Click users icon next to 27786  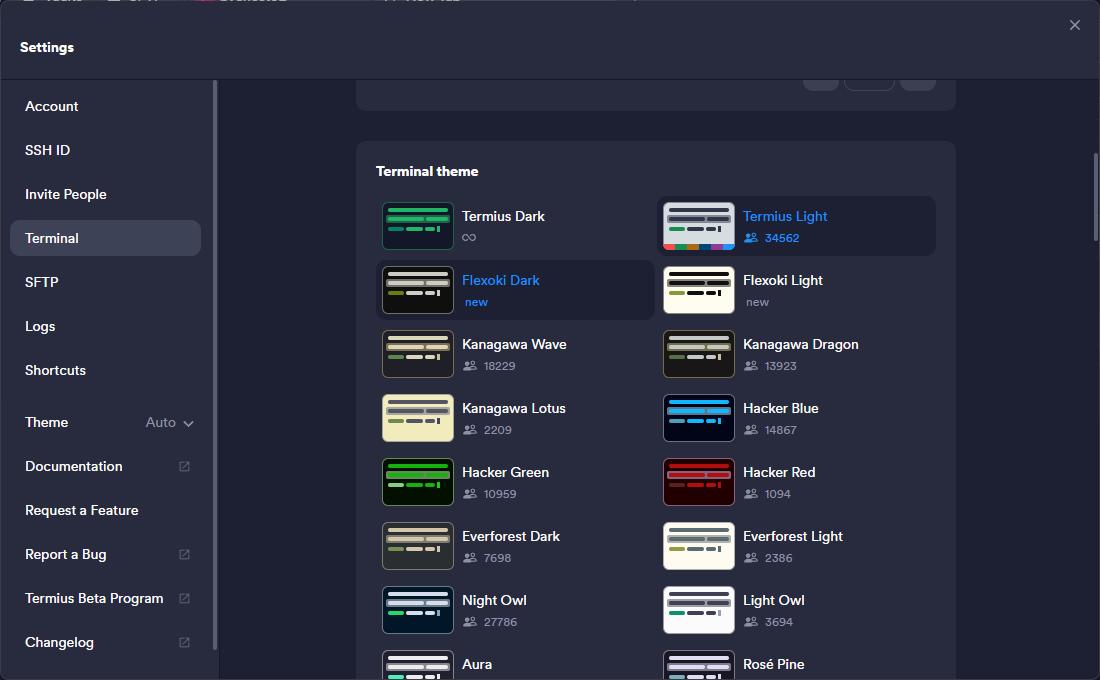tap(469, 622)
